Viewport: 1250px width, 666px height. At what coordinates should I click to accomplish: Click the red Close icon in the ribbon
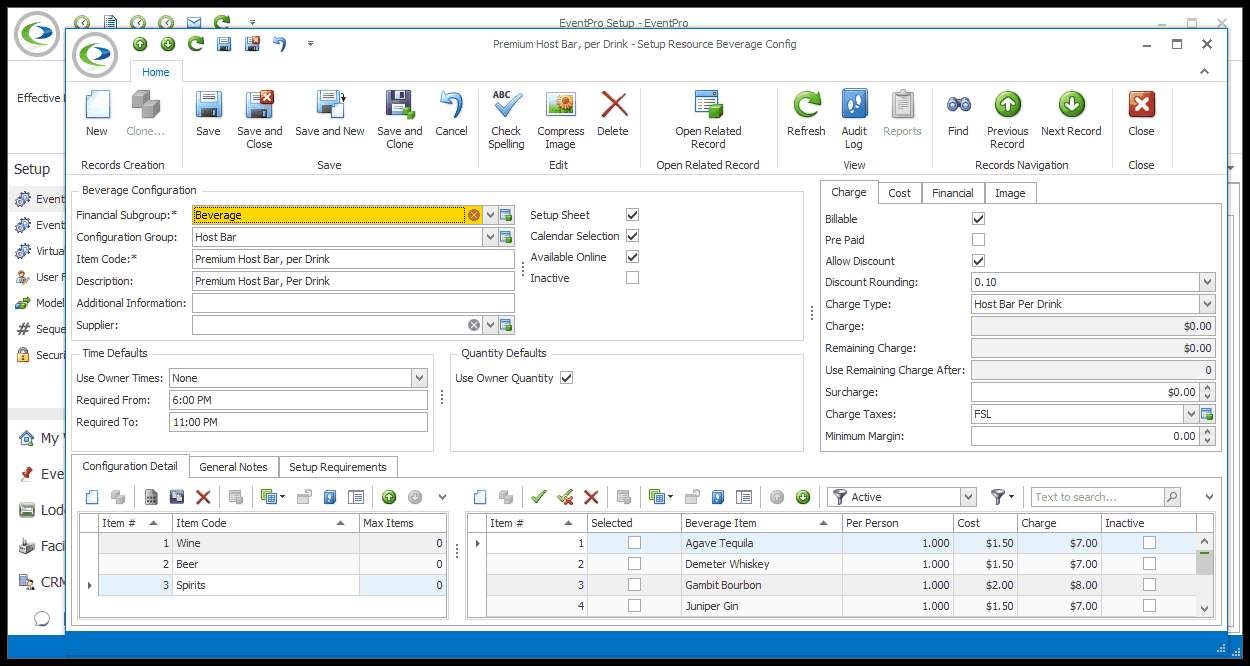(x=1141, y=105)
